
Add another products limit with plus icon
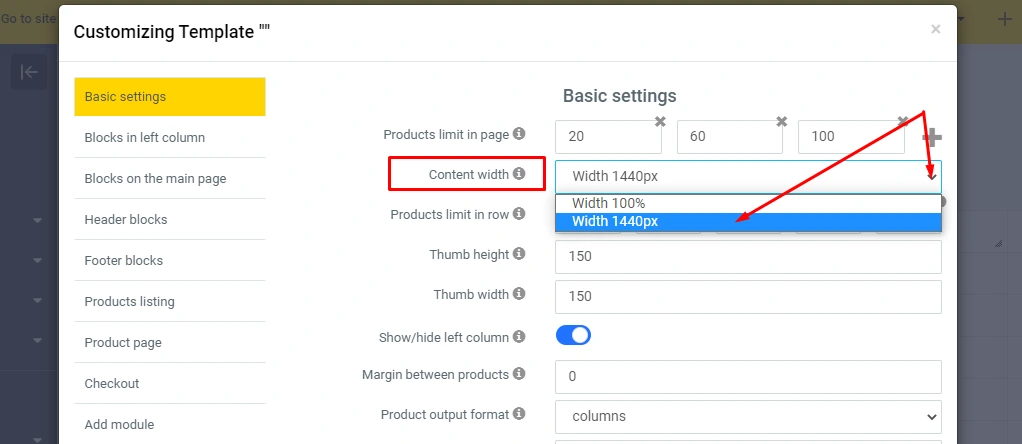click(932, 138)
